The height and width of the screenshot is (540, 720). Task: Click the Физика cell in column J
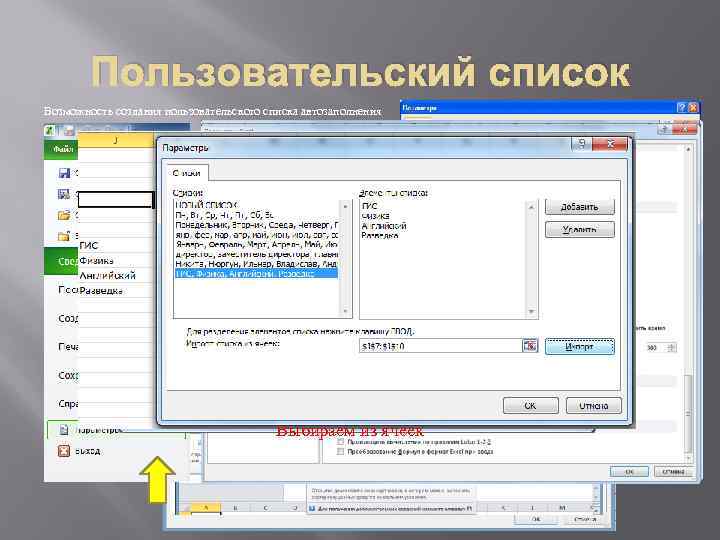coord(116,260)
